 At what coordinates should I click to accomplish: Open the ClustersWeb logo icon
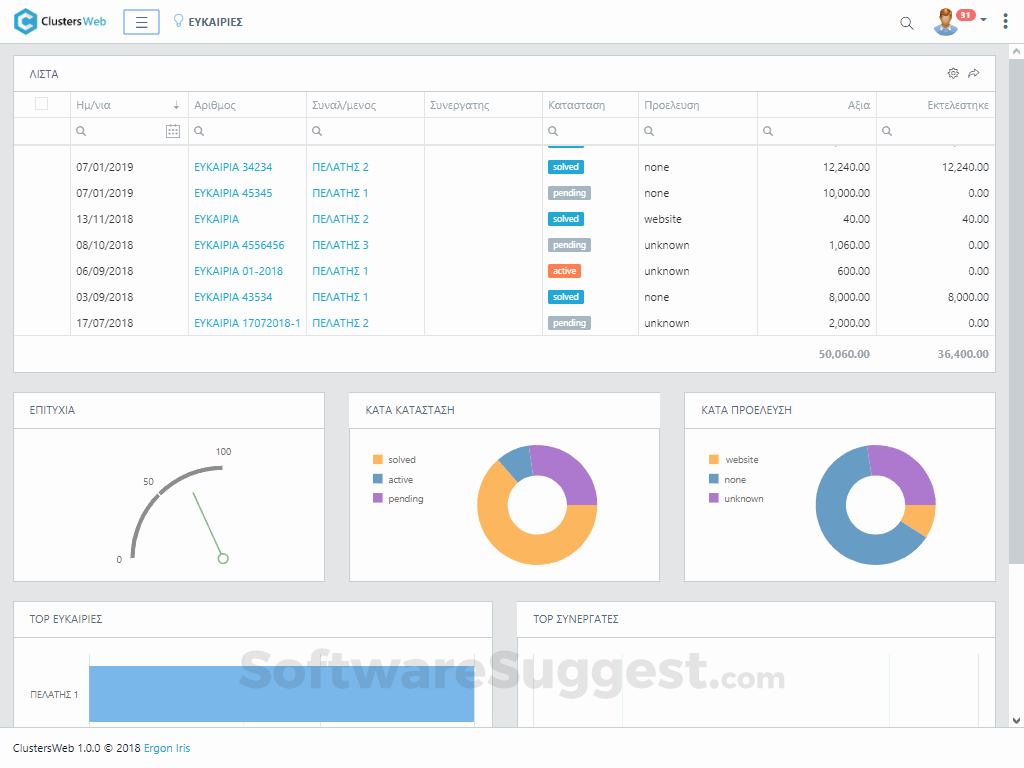click(28, 21)
